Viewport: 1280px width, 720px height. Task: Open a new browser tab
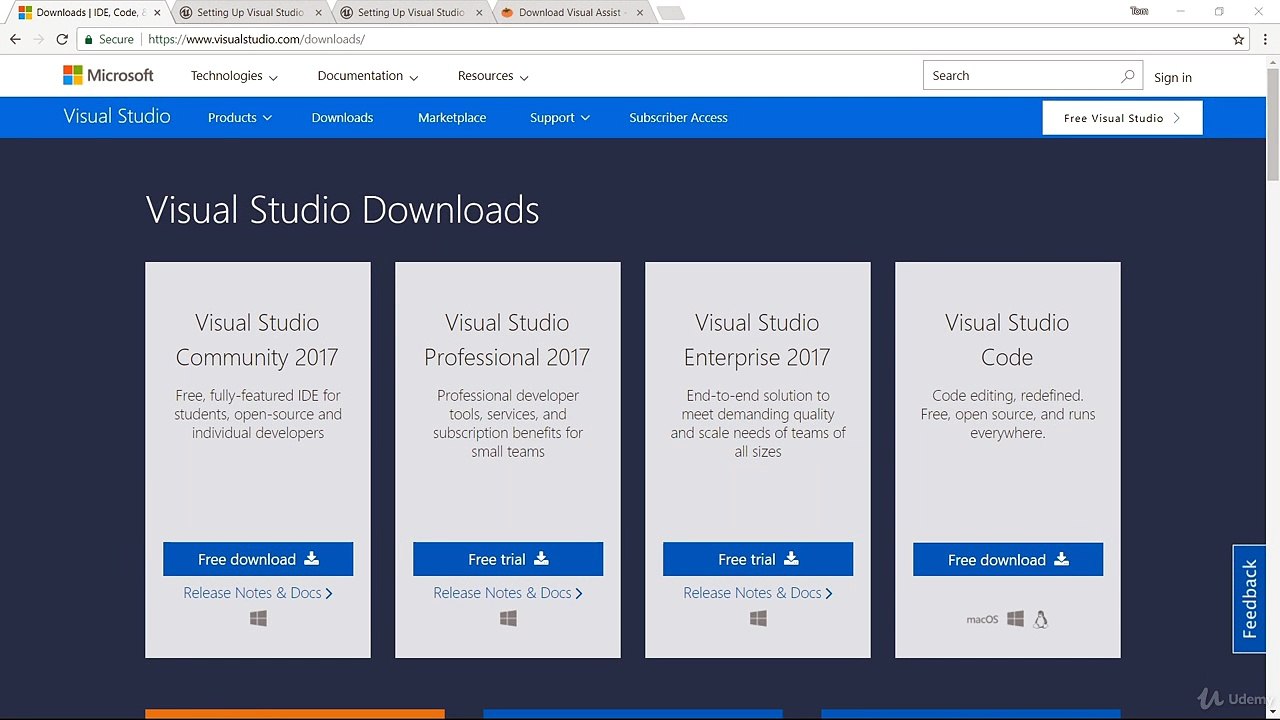click(x=671, y=13)
